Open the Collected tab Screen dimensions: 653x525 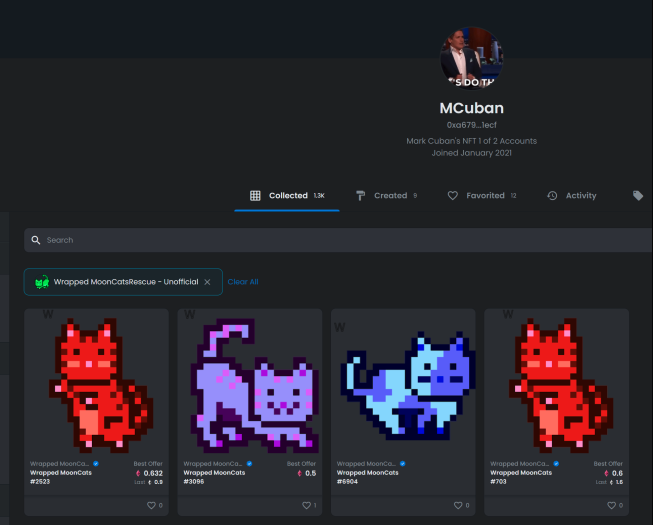point(287,196)
